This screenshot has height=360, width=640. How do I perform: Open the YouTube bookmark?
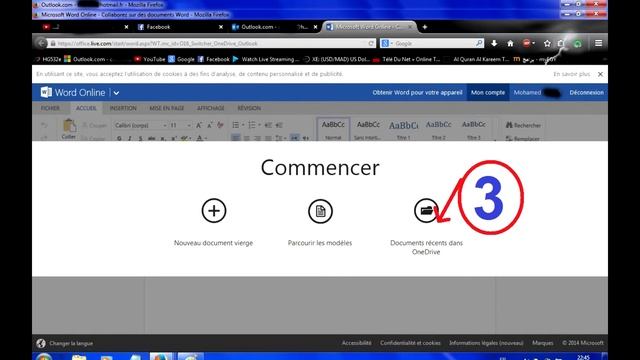coord(149,59)
